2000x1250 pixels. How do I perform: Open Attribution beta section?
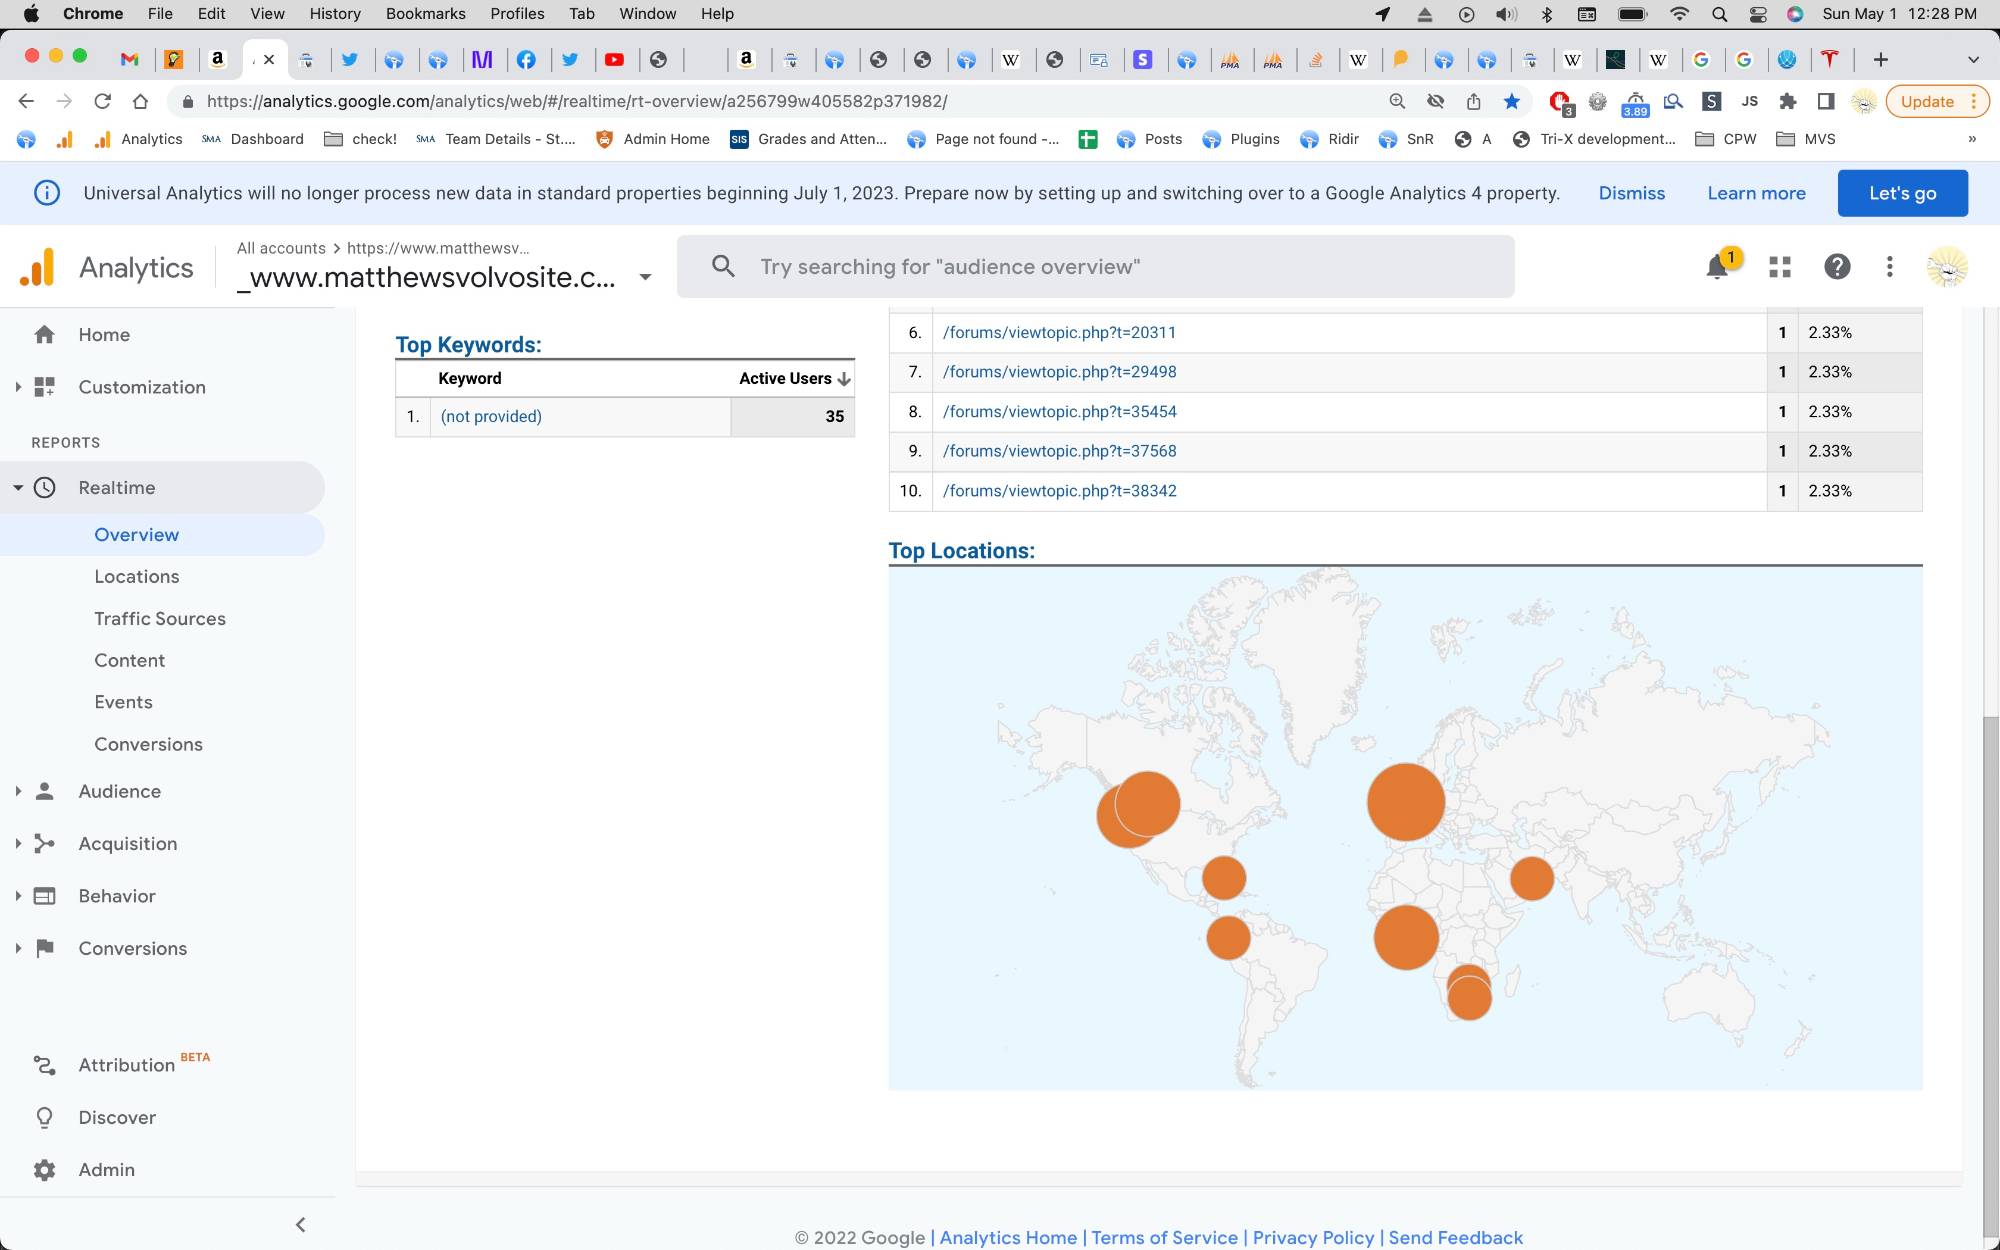tap(126, 1065)
